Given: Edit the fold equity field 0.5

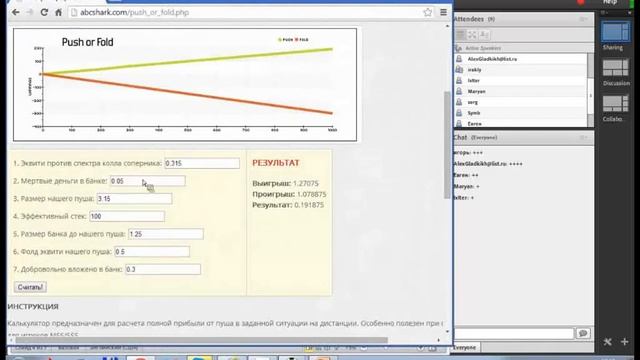Looking at the screenshot, I should click(152, 251).
